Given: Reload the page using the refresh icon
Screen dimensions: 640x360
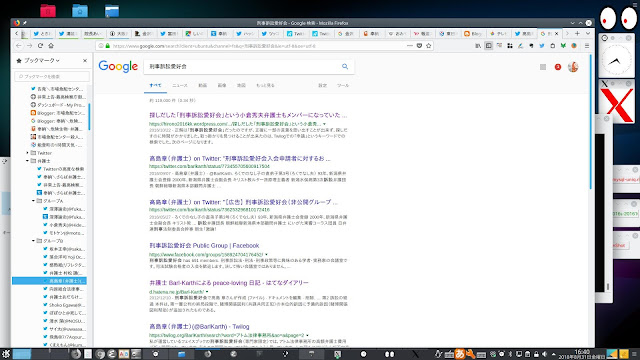Looking at the screenshot, I should (40, 46).
